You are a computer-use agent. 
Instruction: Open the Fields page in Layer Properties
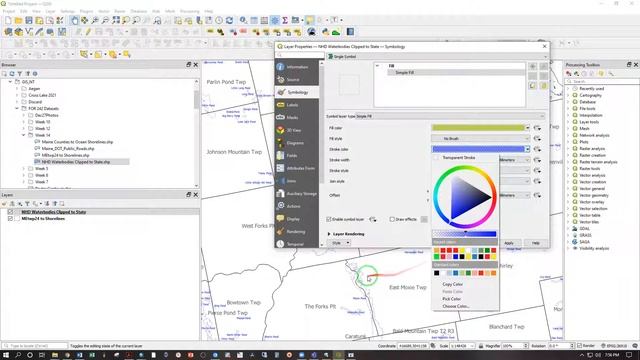tap(297, 156)
